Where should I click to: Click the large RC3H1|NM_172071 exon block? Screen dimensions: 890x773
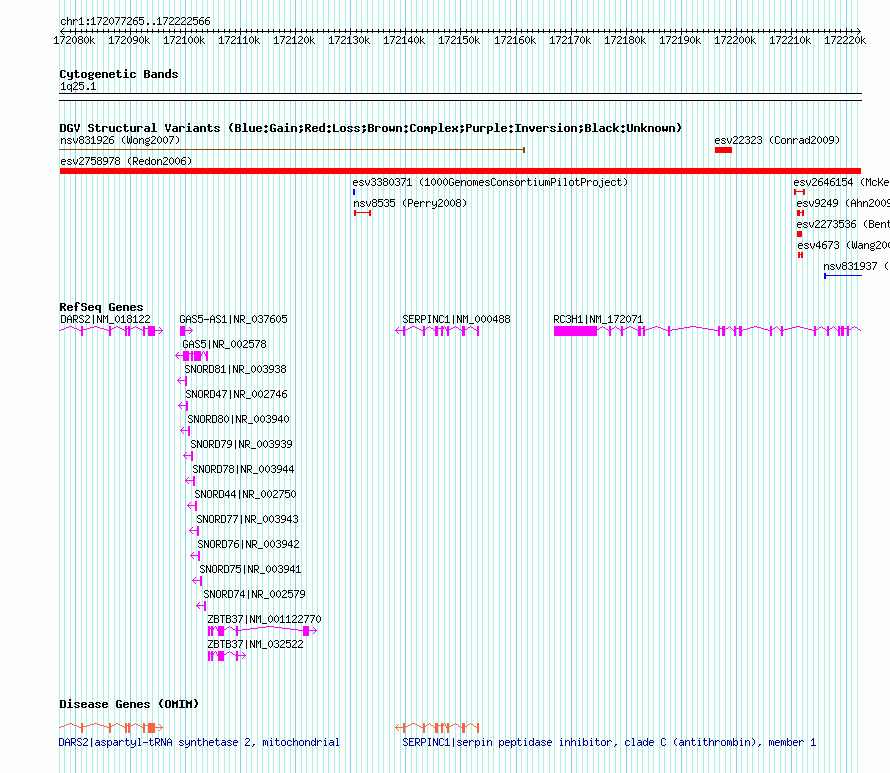[576, 331]
